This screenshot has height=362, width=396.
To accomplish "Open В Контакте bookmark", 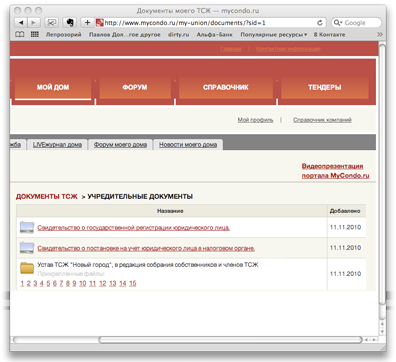I will coord(329,34).
